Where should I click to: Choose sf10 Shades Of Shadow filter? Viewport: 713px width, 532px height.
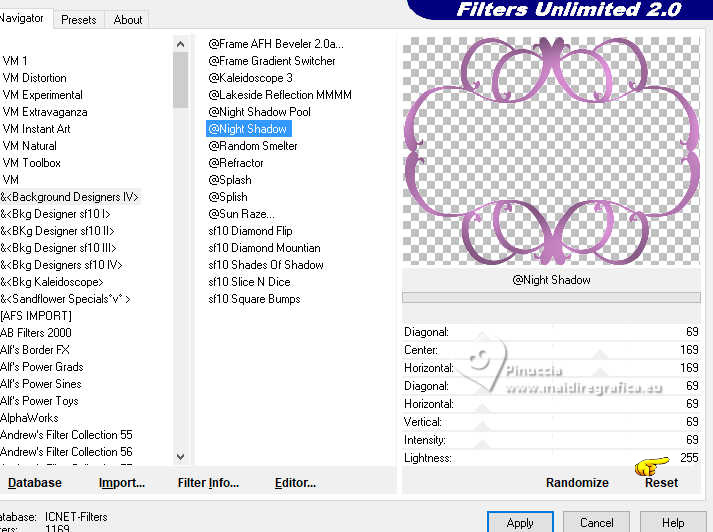266,265
